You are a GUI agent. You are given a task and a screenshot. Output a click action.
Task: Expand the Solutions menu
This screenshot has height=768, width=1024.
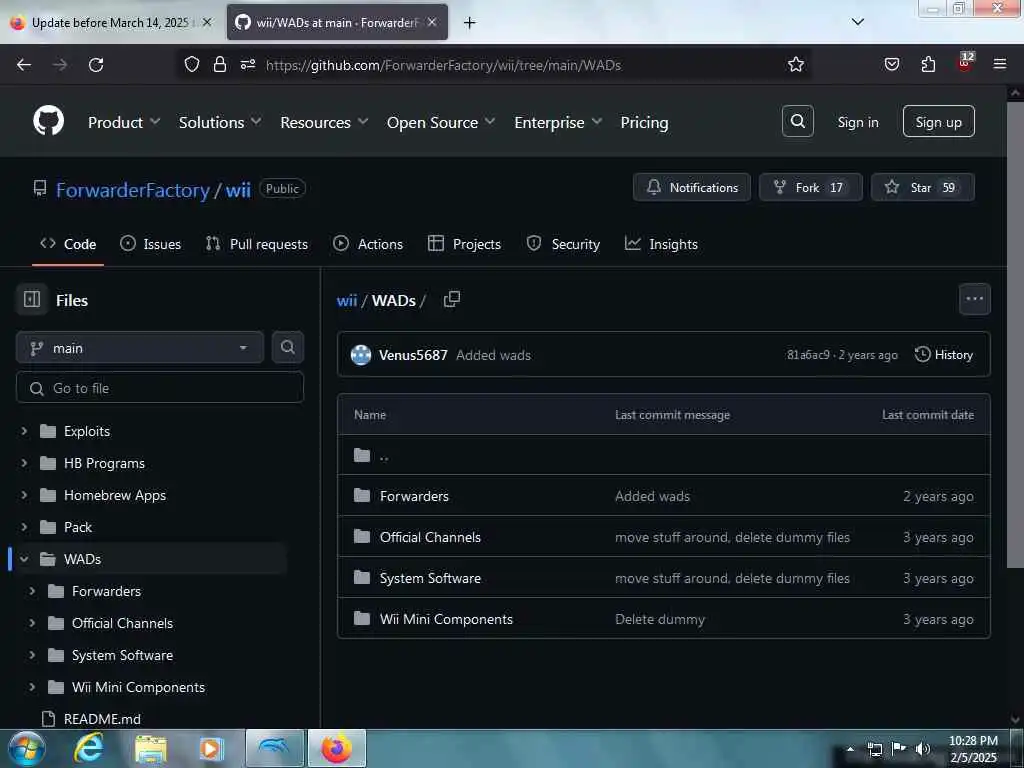coord(219,122)
